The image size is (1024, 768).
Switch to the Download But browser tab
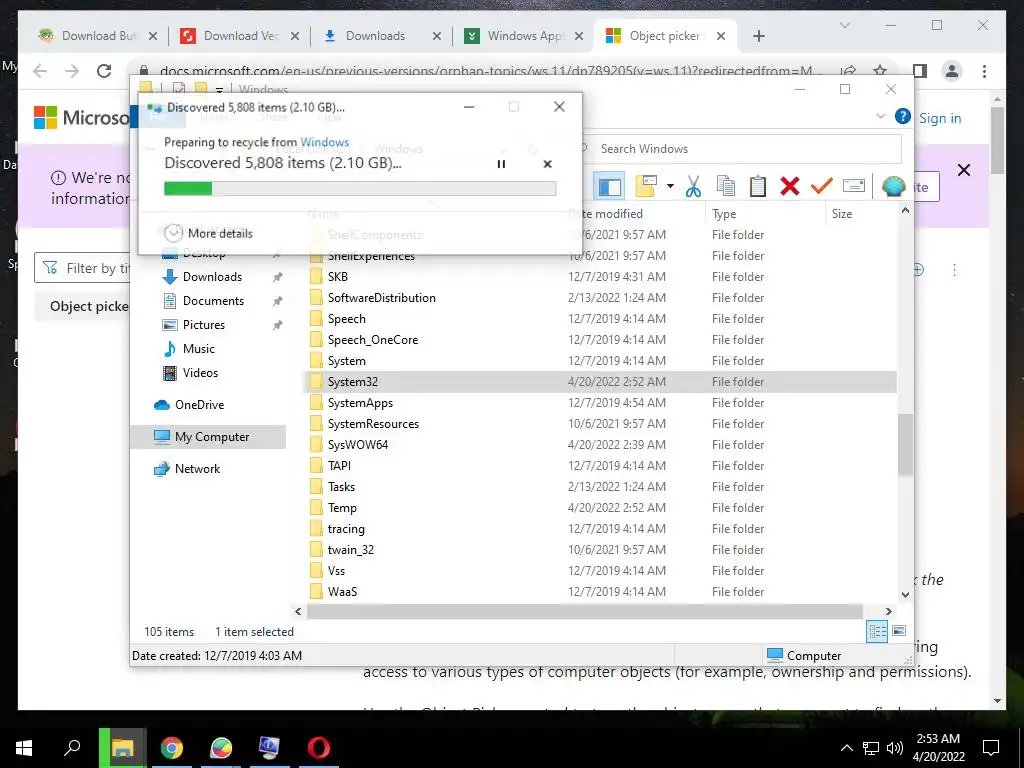[98, 36]
